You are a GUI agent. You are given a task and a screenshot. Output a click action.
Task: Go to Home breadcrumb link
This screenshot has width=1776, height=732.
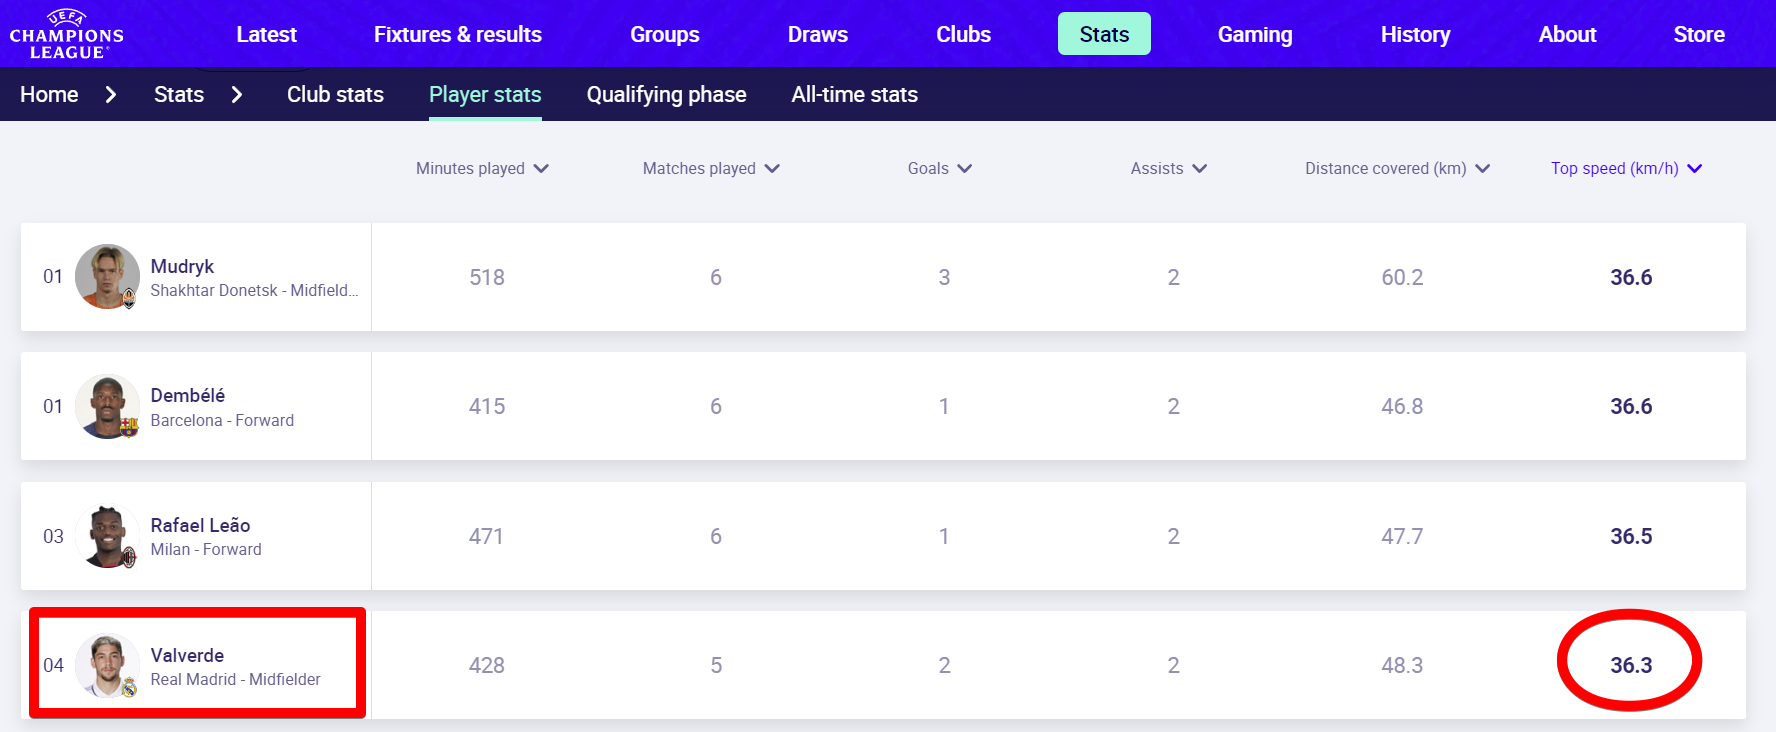tap(49, 94)
